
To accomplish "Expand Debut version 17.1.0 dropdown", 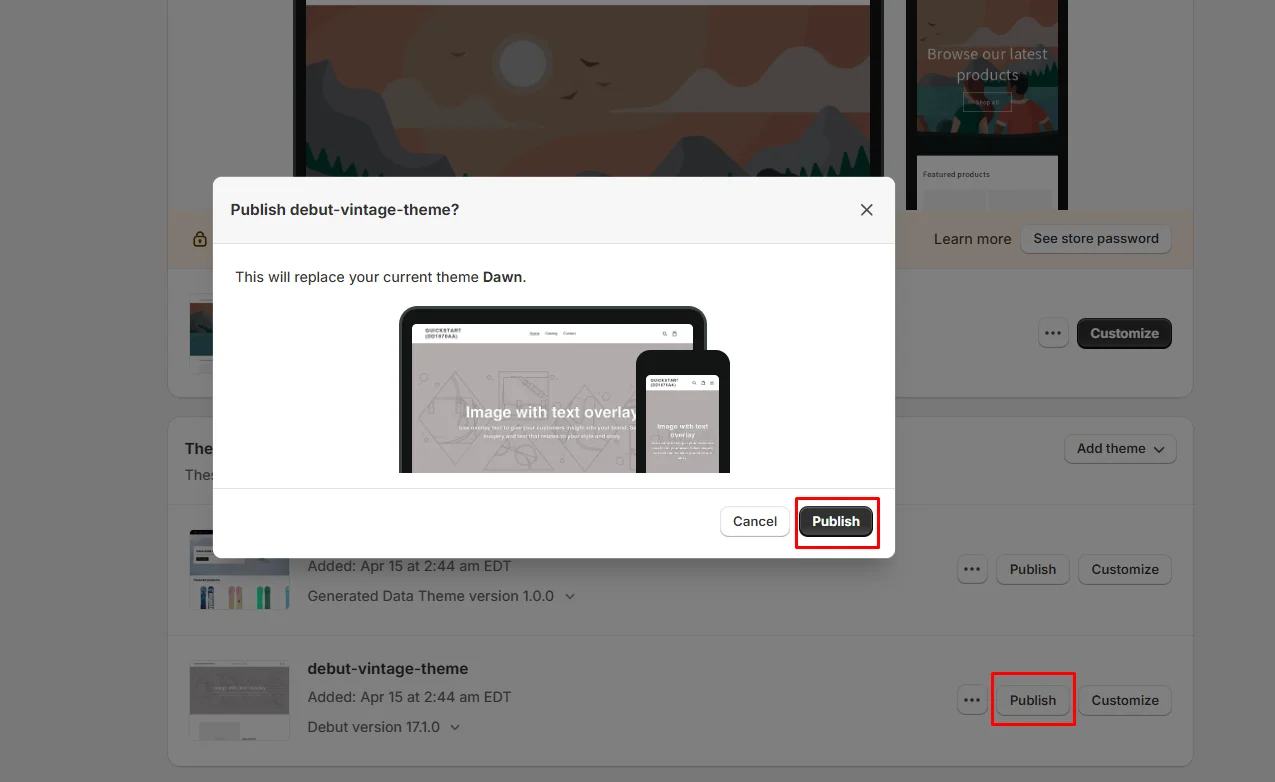I will [456, 727].
